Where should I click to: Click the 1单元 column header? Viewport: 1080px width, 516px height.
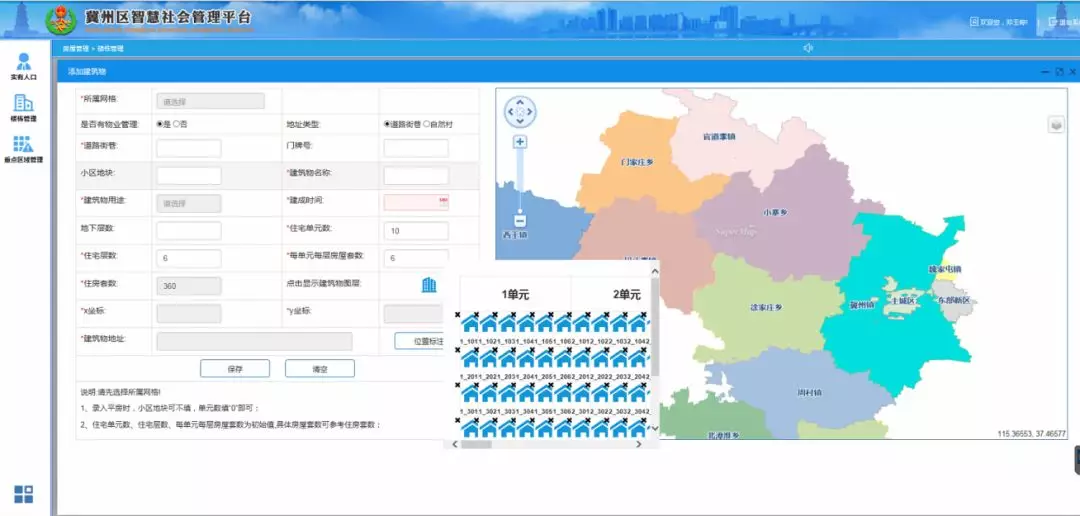(515, 295)
